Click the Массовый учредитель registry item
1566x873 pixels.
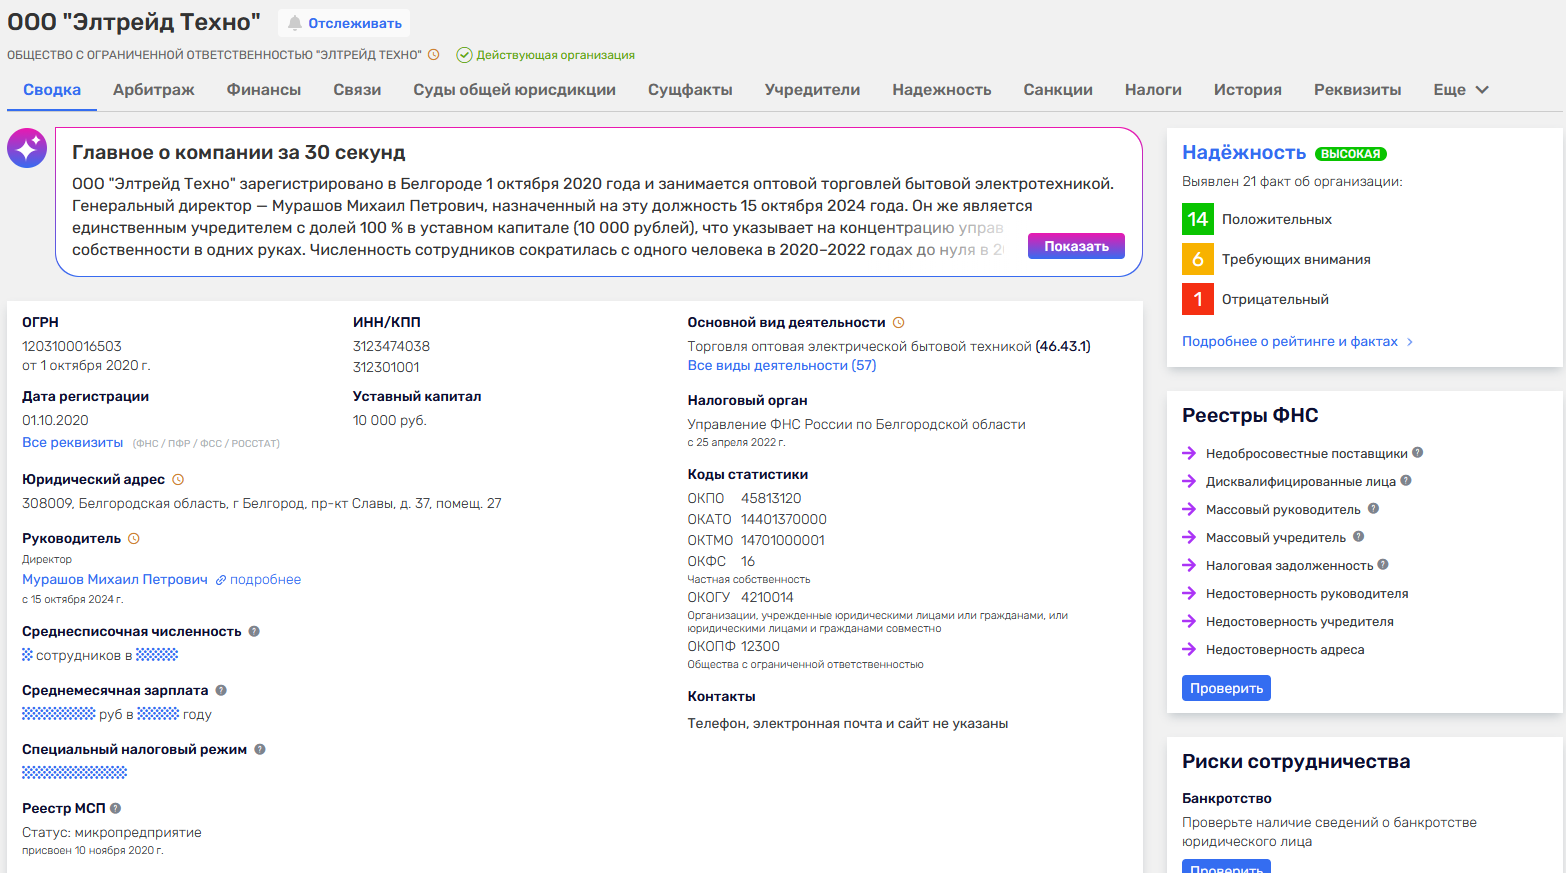pos(1276,537)
